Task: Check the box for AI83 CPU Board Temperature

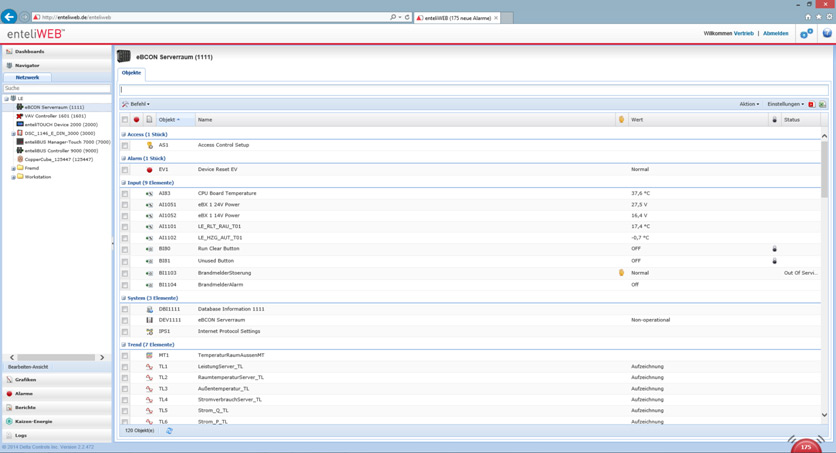Action: [x=125, y=194]
